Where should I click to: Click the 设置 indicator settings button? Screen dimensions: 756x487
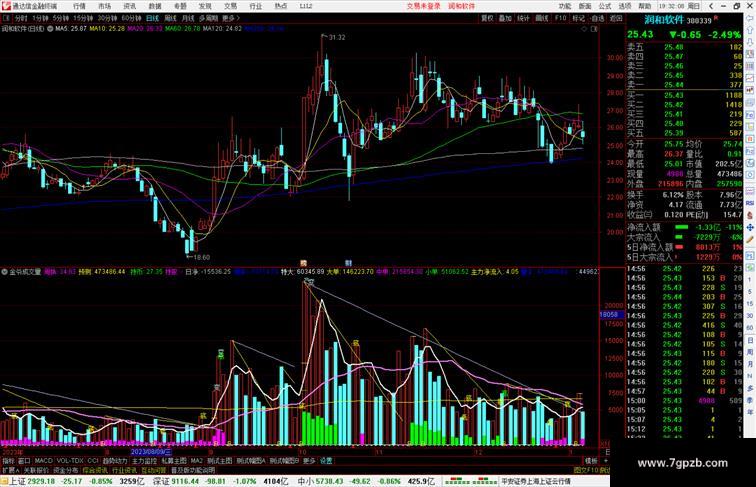click(x=326, y=461)
